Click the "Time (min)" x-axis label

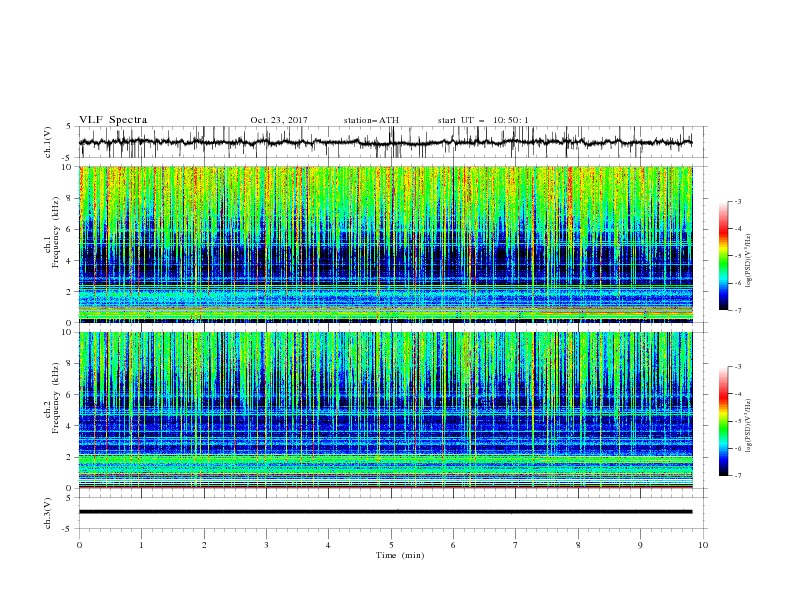coord(400,555)
